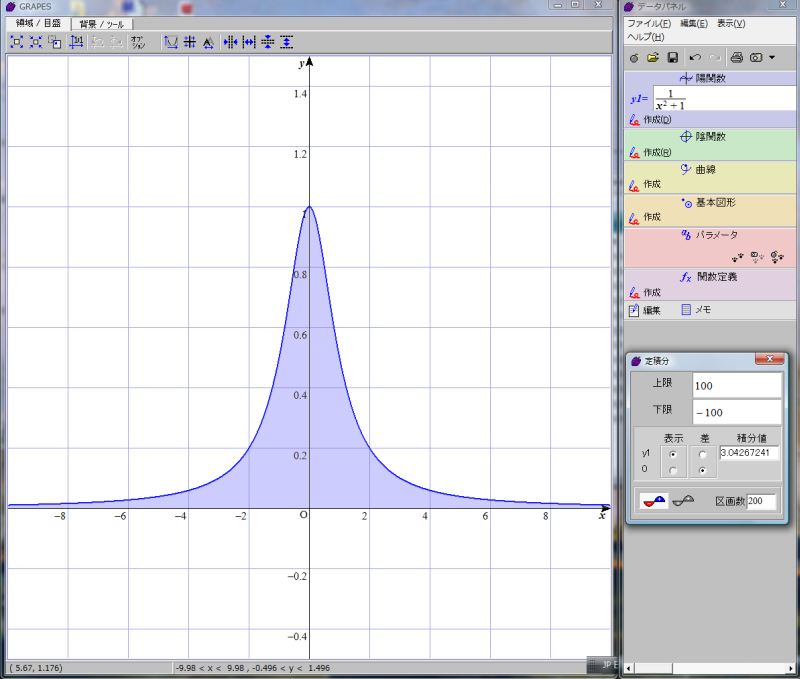Open the 表示(V) menu

pyautogui.click(x=733, y=23)
